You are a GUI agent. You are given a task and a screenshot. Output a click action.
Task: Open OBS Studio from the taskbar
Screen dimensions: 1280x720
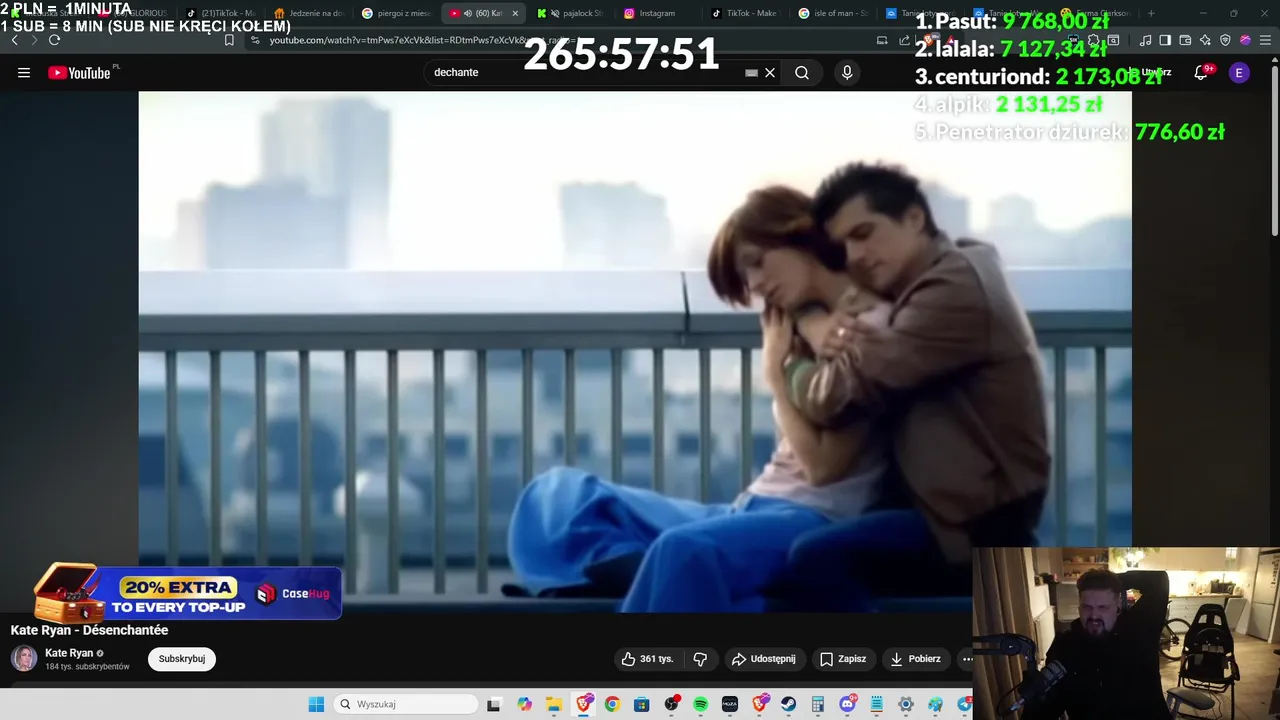pyautogui.click(x=671, y=704)
